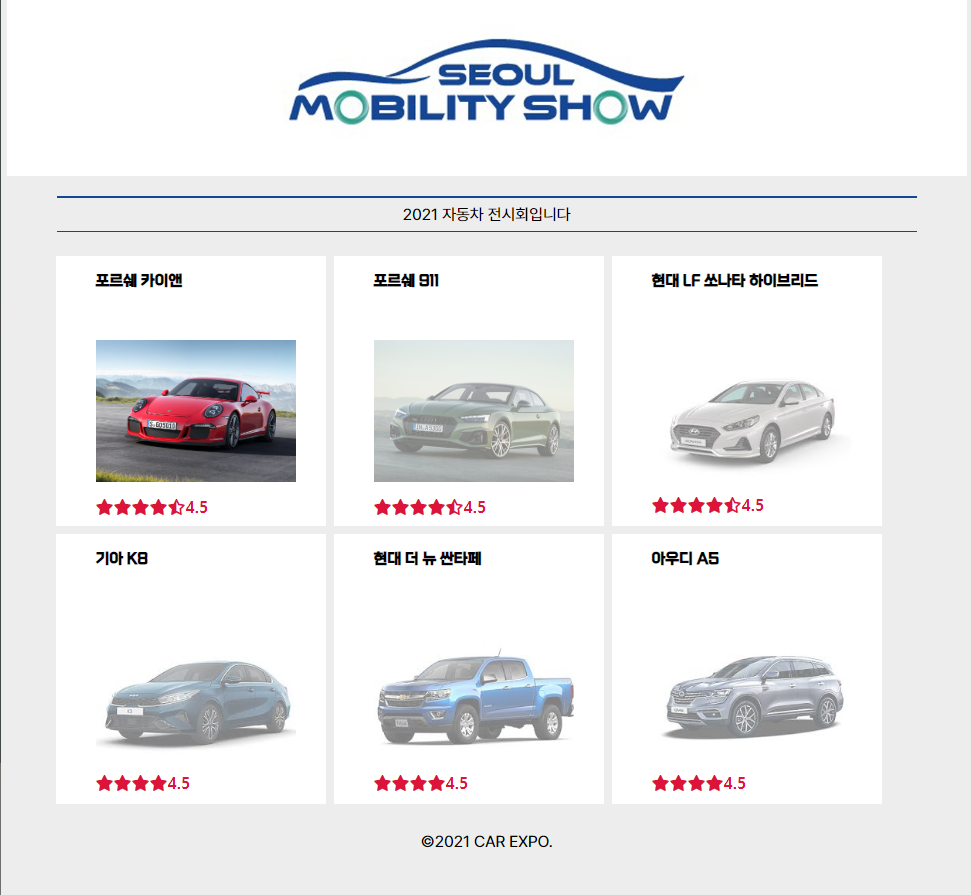Click the fourth star under 기아 K8

coord(159,784)
